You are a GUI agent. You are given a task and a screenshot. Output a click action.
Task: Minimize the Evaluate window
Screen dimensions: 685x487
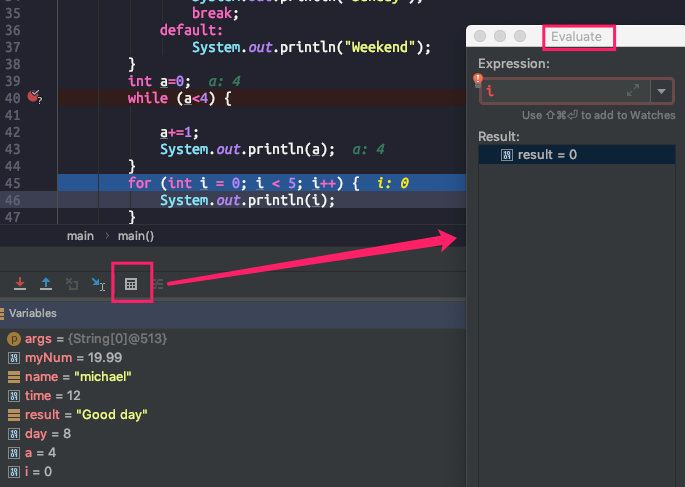[500, 36]
